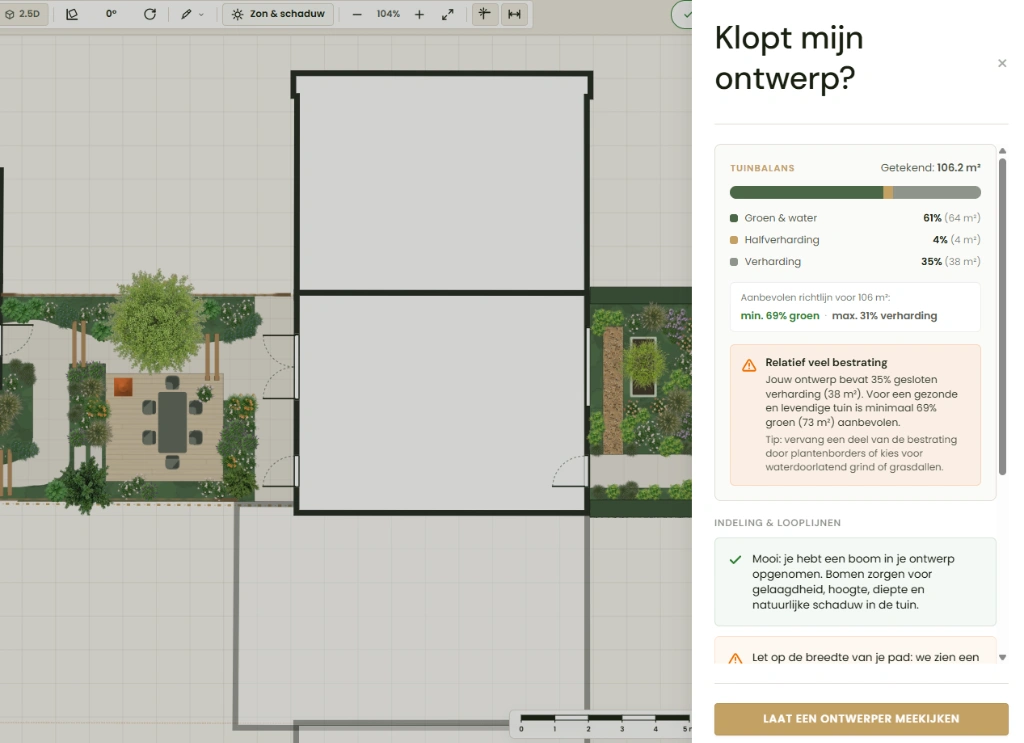Click 'max. 31% verharding' text
This screenshot has height=743, width=1024.
tap(884, 316)
